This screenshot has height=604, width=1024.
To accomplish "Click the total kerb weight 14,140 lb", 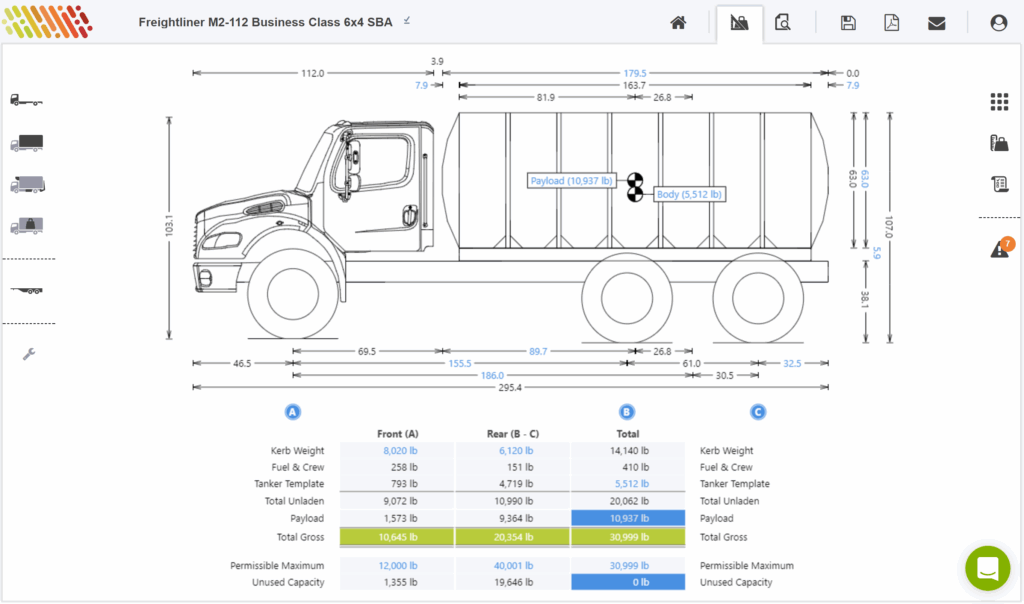I will click(629, 451).
